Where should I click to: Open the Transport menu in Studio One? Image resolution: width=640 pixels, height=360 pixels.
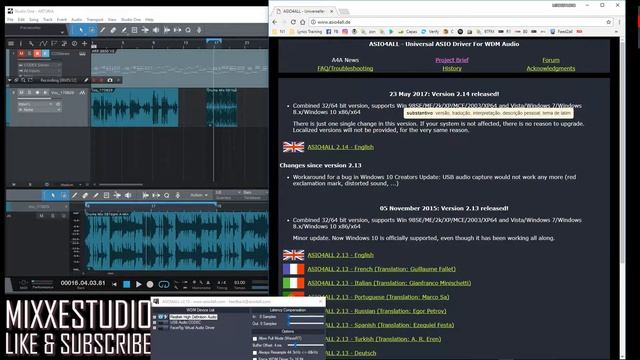(95, 20)
